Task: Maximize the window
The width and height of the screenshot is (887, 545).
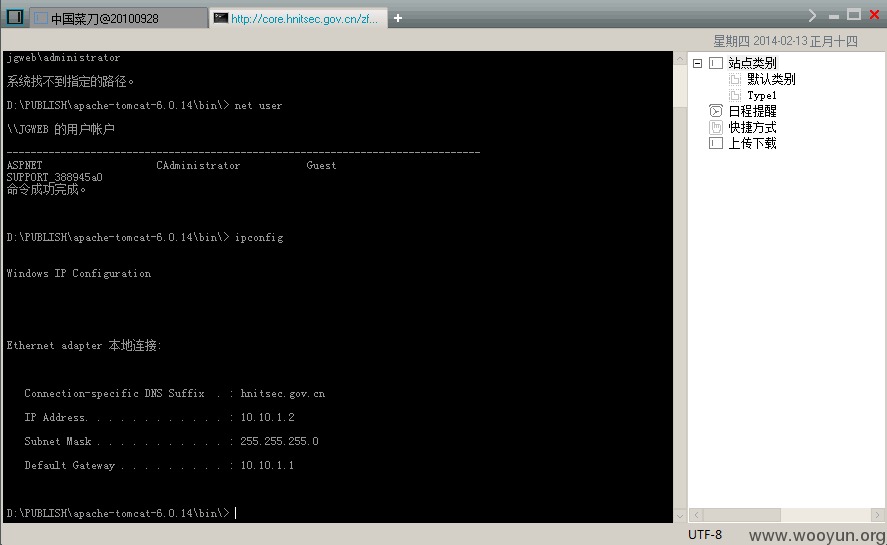Action: (x=854, y=15)
